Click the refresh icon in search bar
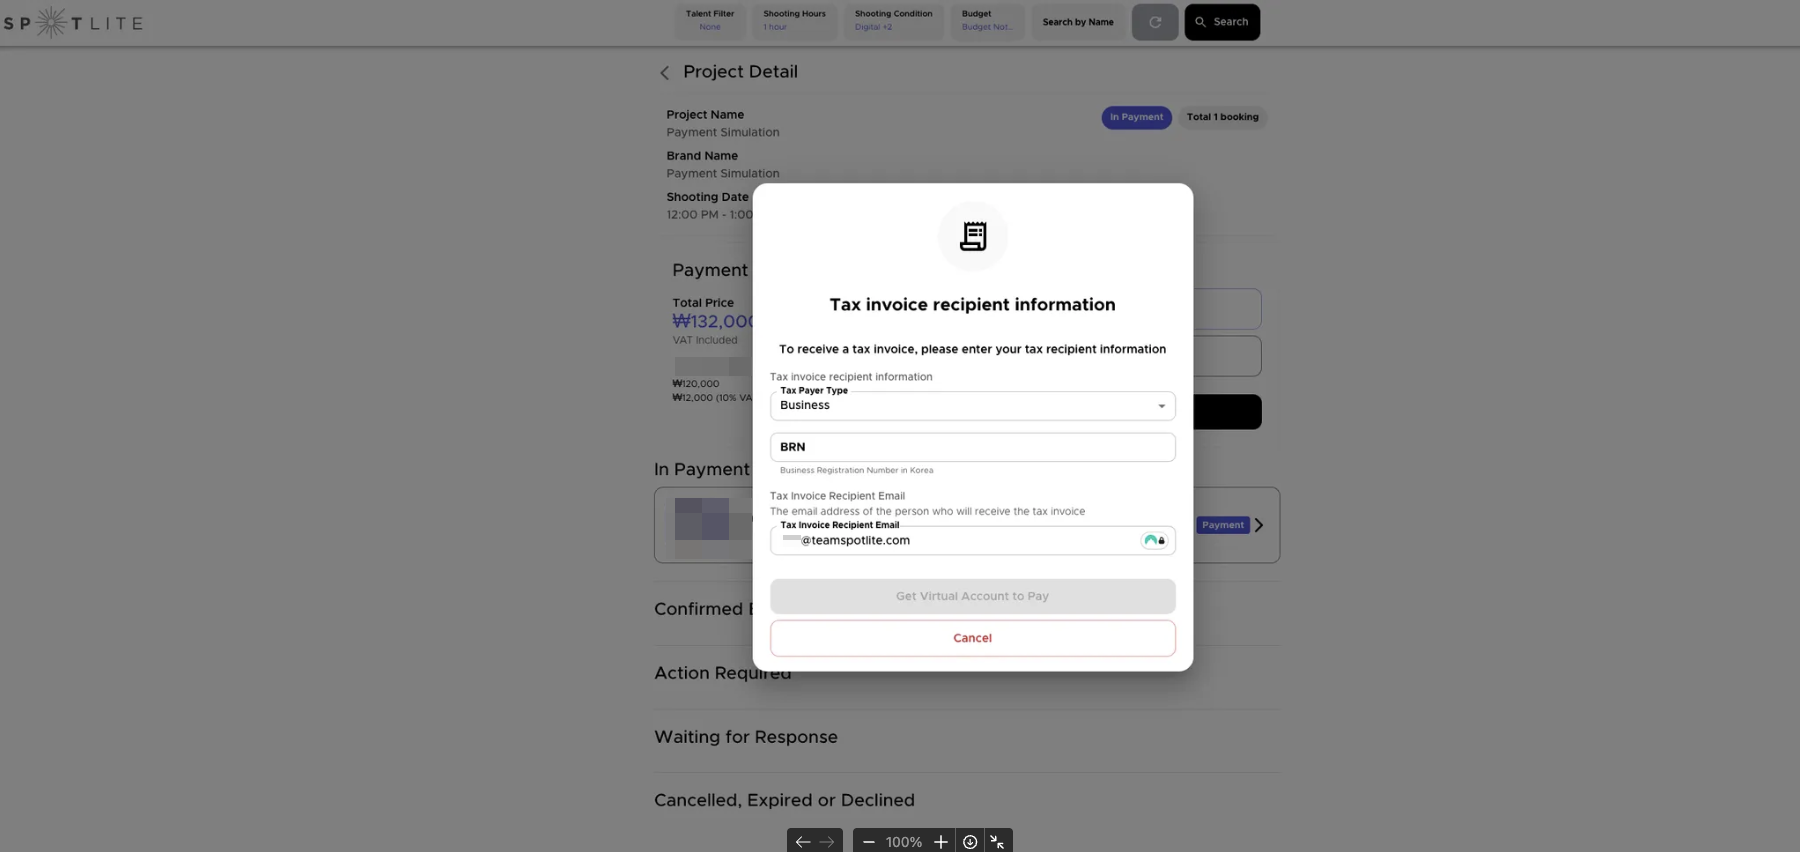 pyautogui.click(x=1155, y=22)
